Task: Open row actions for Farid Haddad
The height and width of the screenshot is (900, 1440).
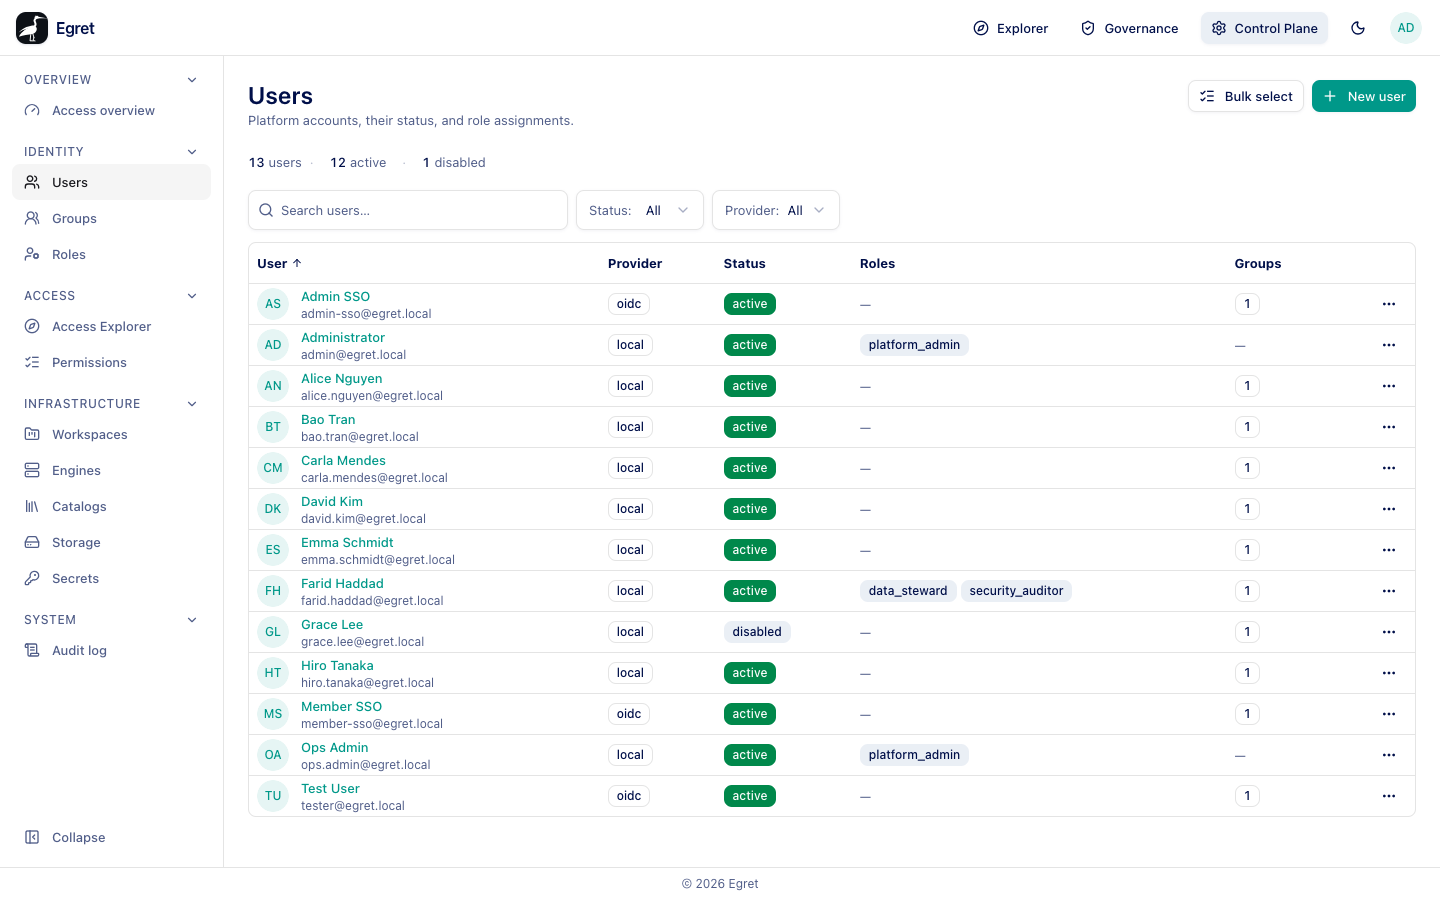Action: click(1389, 591)
